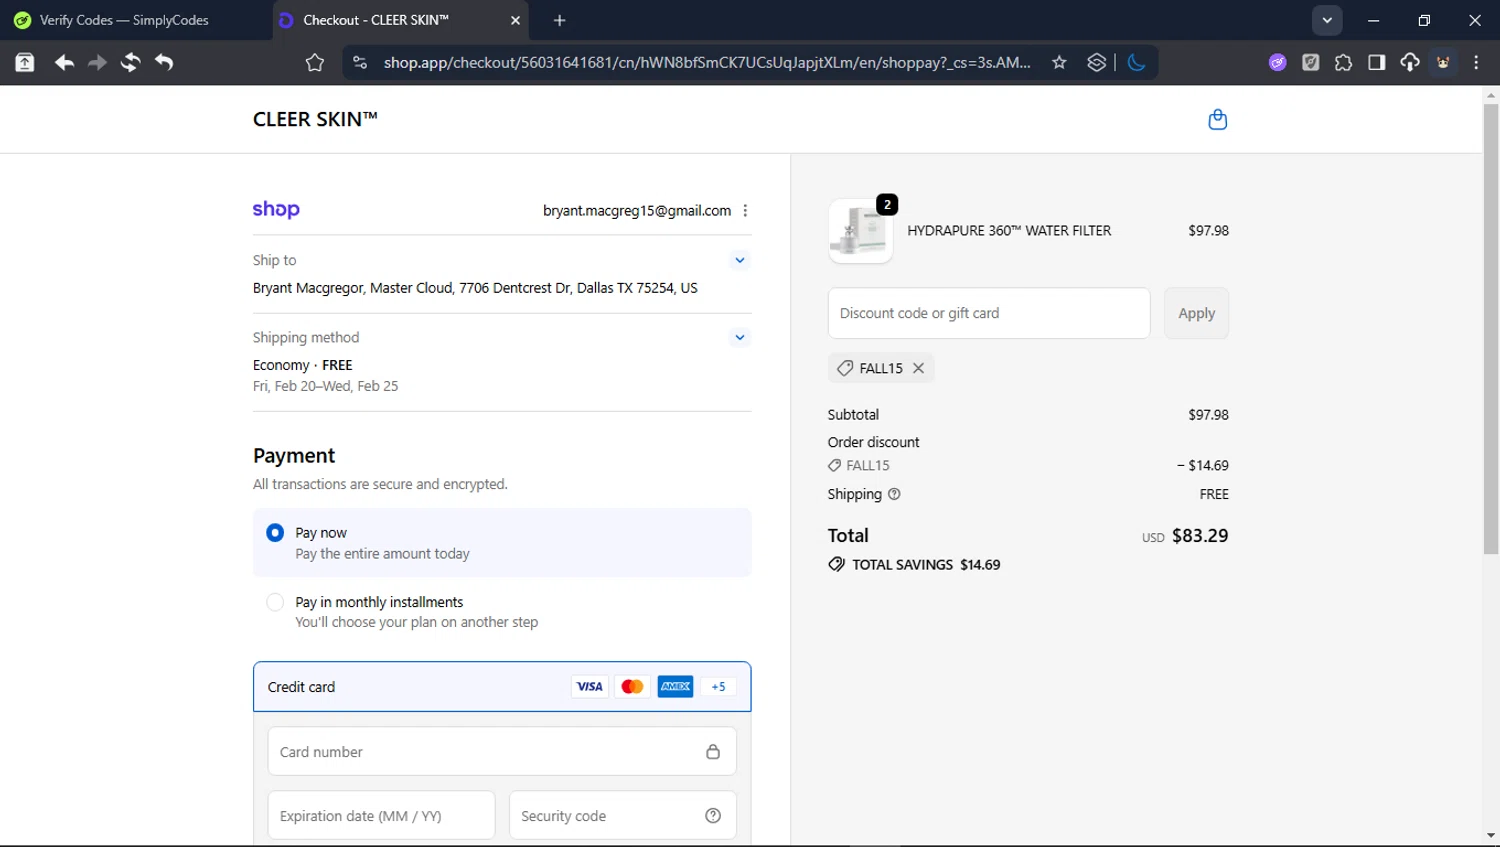
Task: Click the Economy · FREE shipping text
Action: pos(303,365)
